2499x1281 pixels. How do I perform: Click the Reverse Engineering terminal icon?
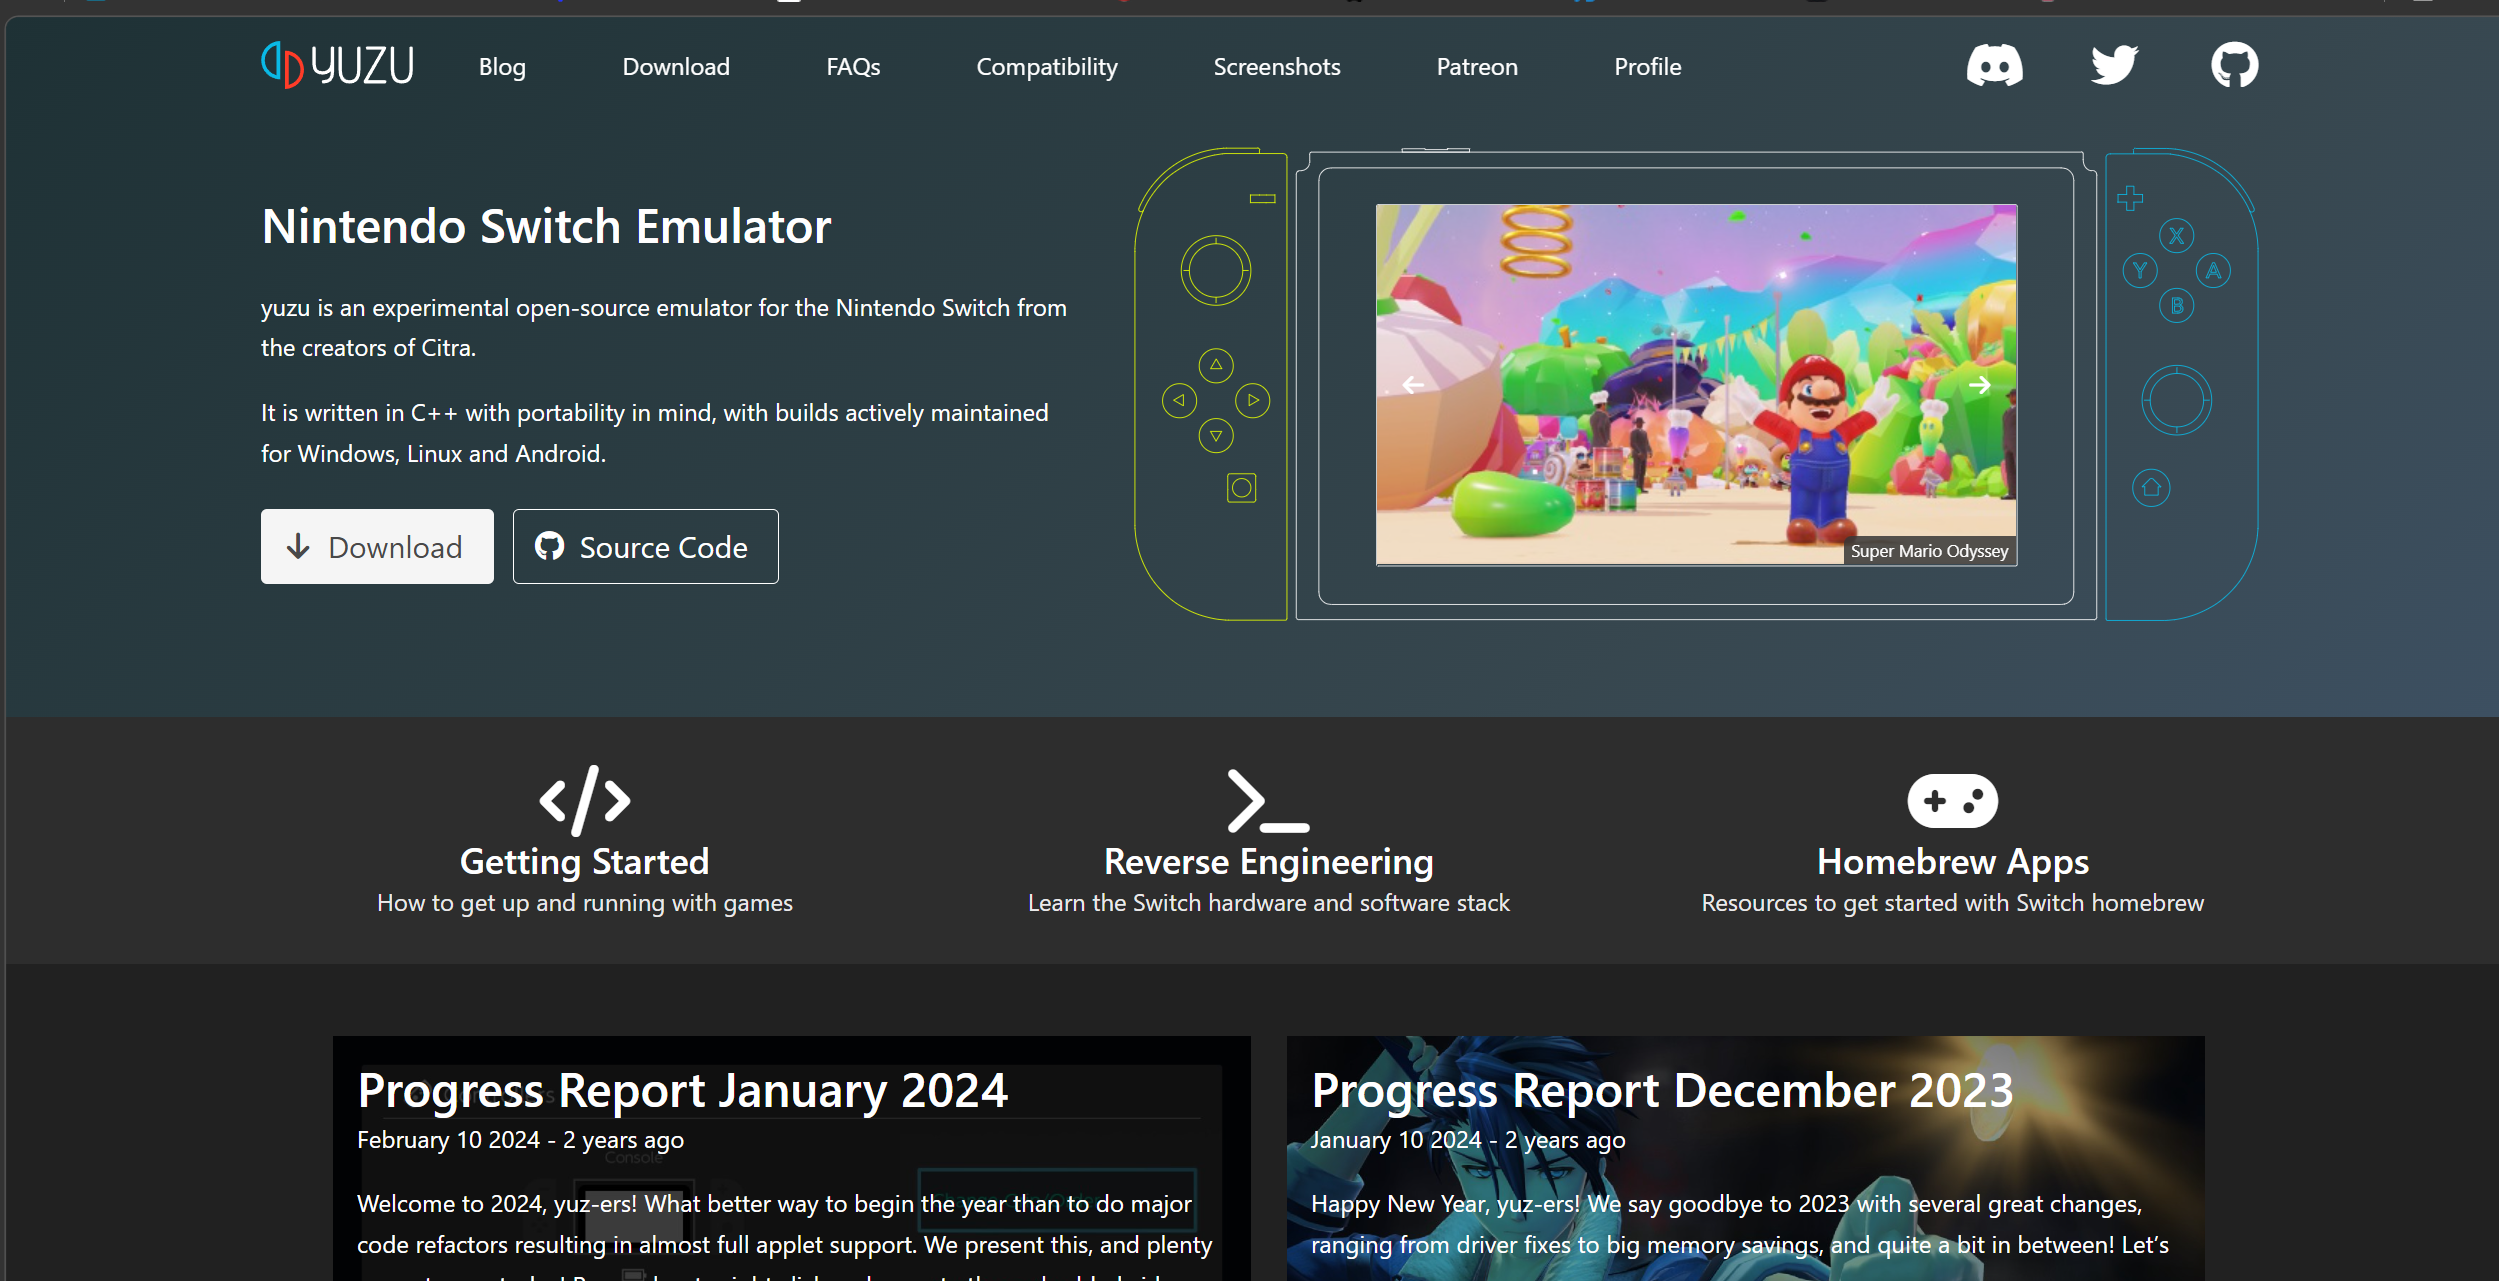tap(1268, 800)
